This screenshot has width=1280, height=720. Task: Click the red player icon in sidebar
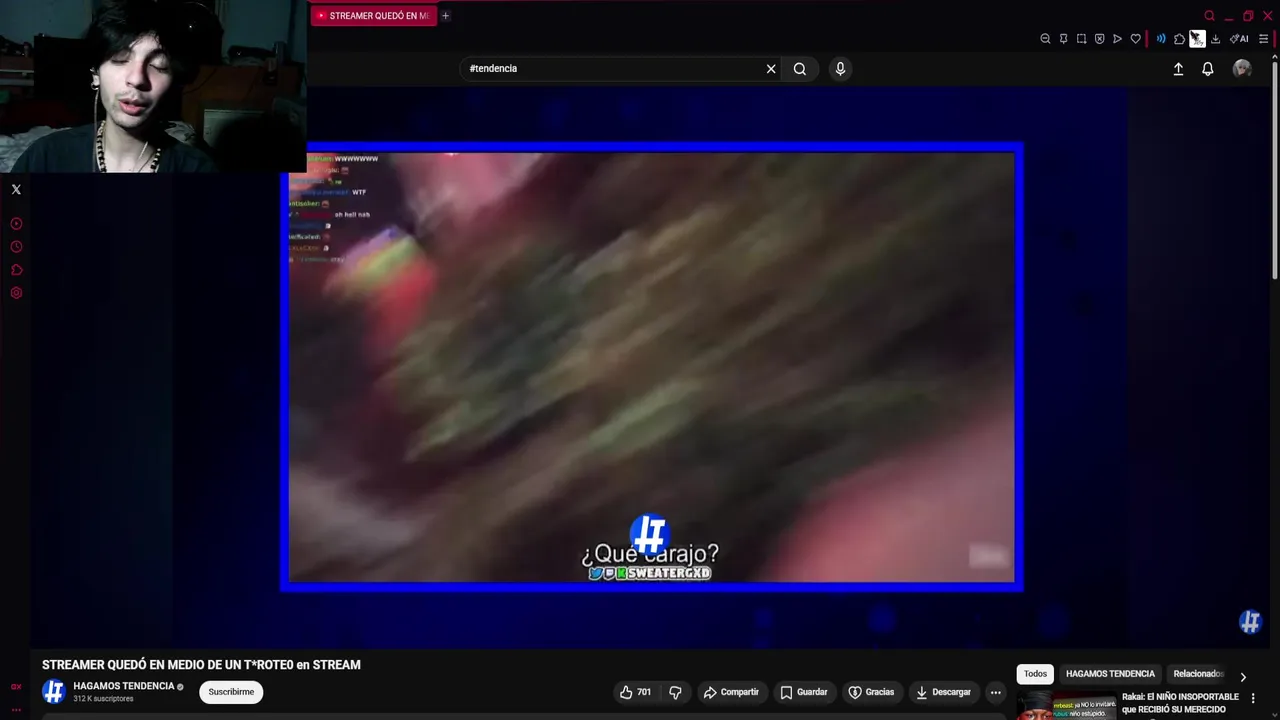[16, 224]
